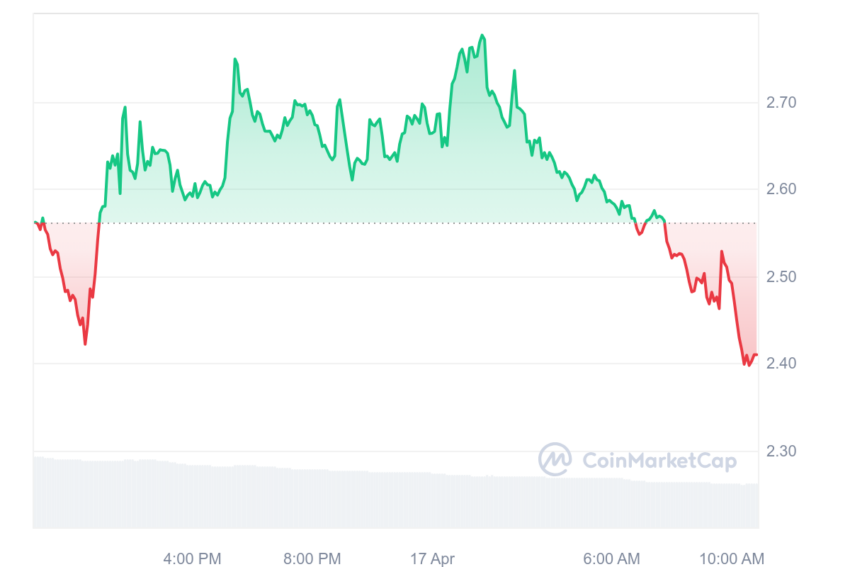
Task: Click the 8:00 PM time axis label
Action: point(312,558)
